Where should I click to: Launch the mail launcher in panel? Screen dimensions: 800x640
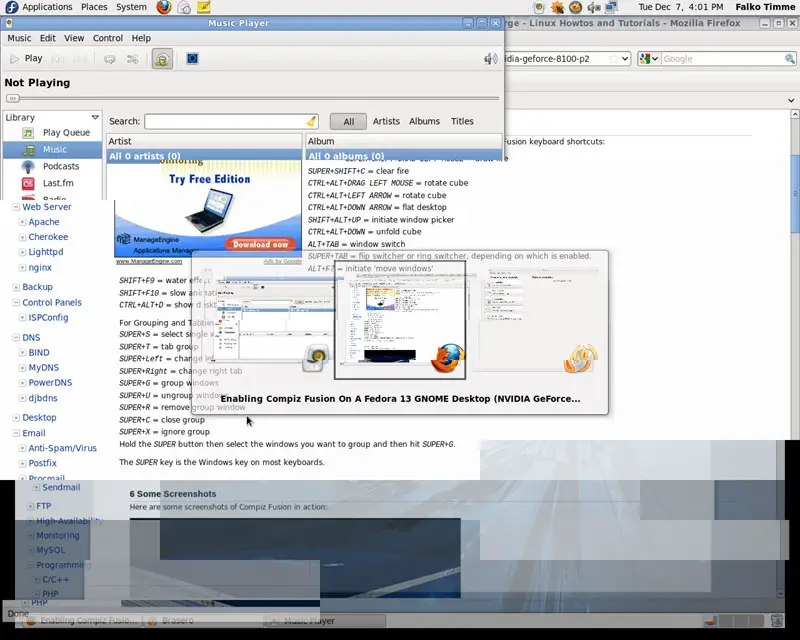pos(184,7)
